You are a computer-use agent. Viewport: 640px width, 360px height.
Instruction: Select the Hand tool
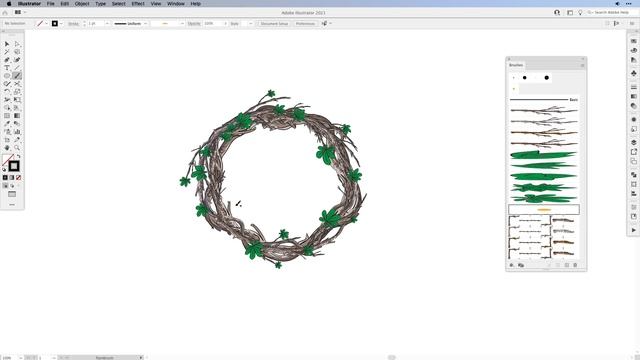coord(7,148)
